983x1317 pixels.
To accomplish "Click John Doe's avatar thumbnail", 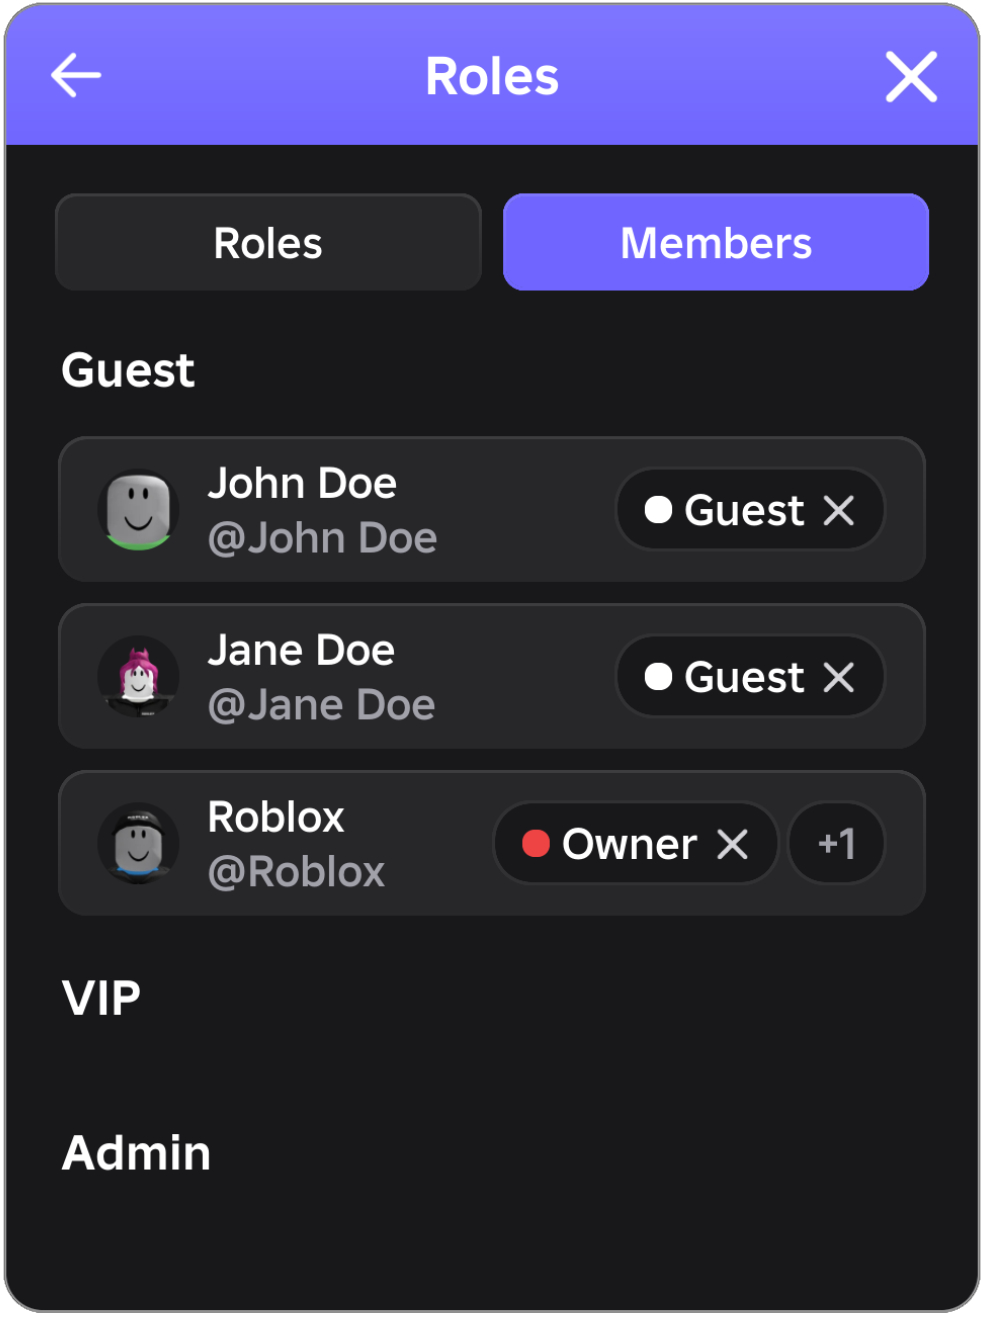I will point(139,510).
